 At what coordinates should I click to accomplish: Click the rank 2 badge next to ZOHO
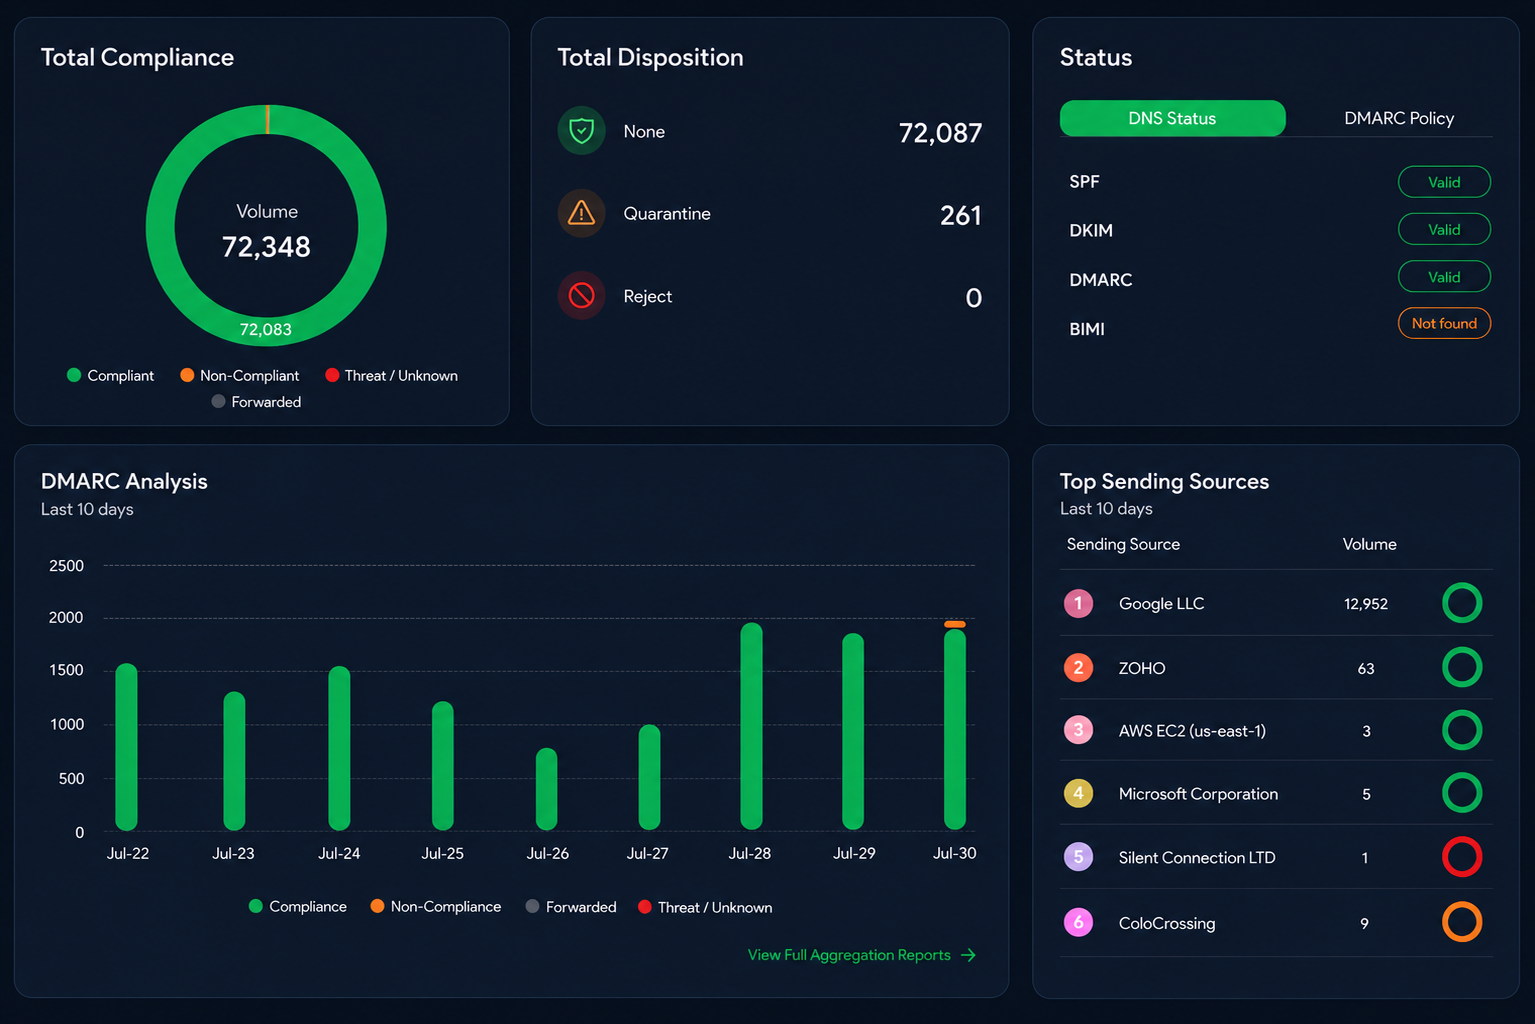click(1078, 667)
